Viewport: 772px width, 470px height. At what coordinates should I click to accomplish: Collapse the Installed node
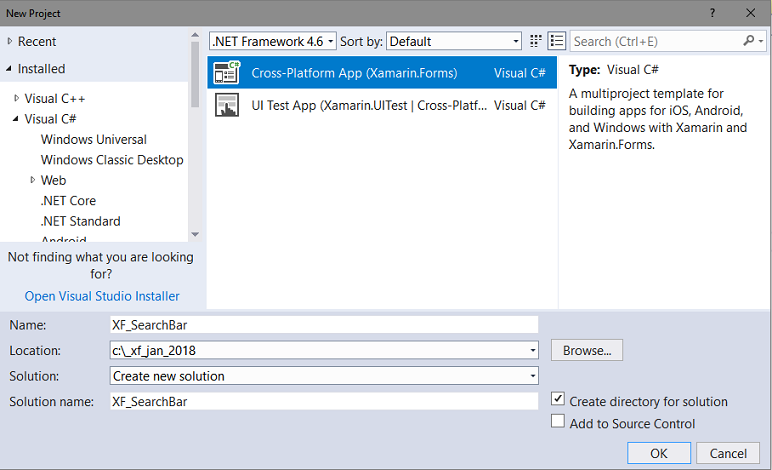coord(9,69)
